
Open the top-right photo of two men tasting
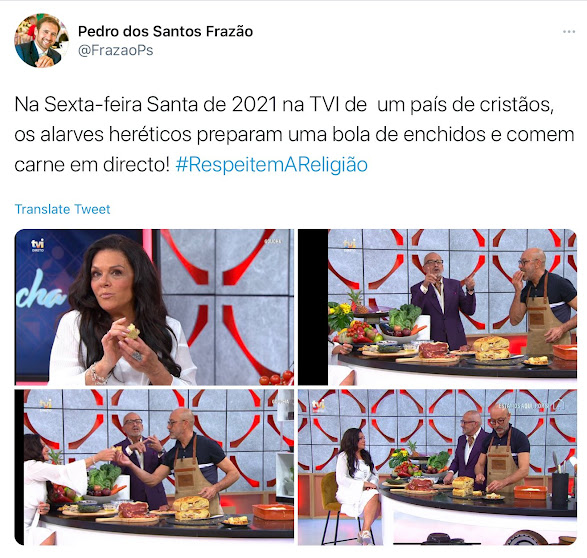tap(437, 307)
